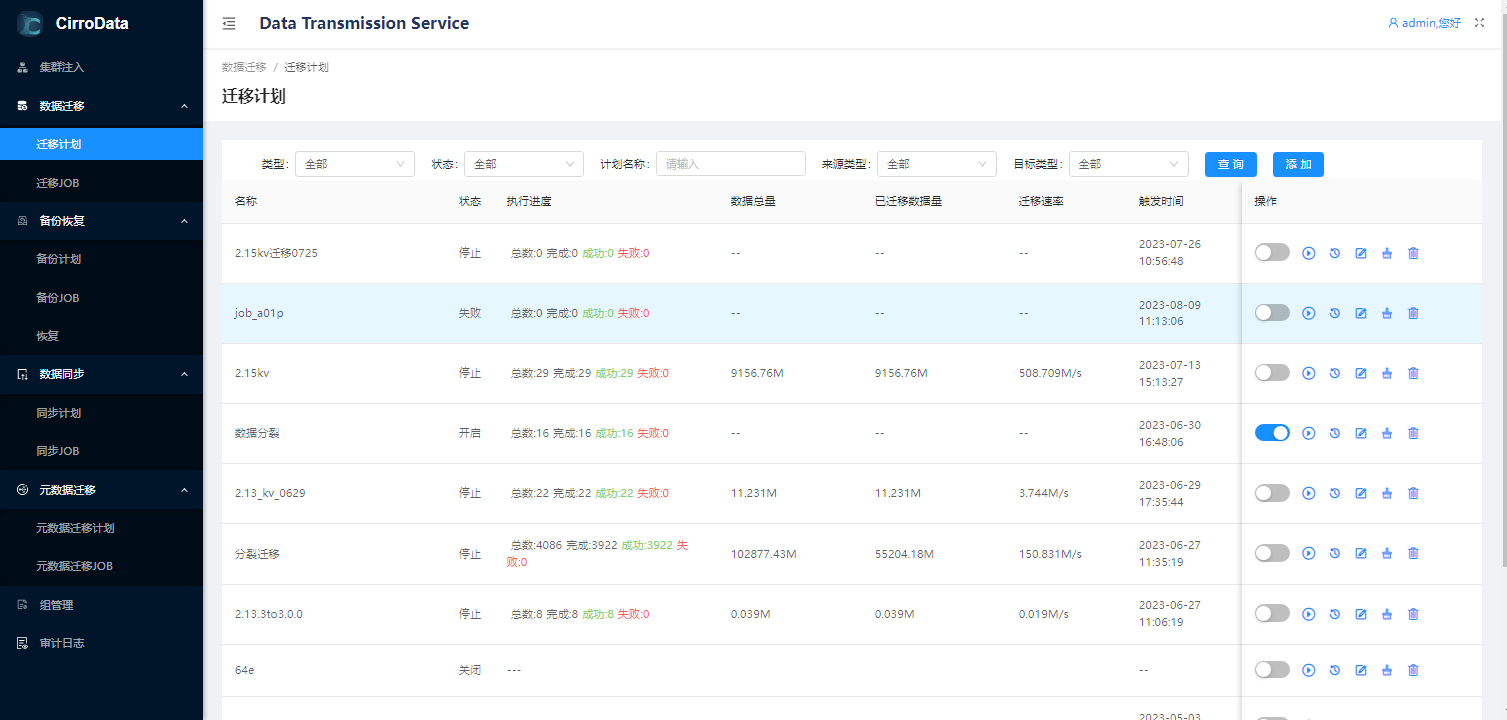This screenshot has height=720, width=1507.
Task: Collapse the 元数据迁移 sidebar group
Action: tap(101, 490)
